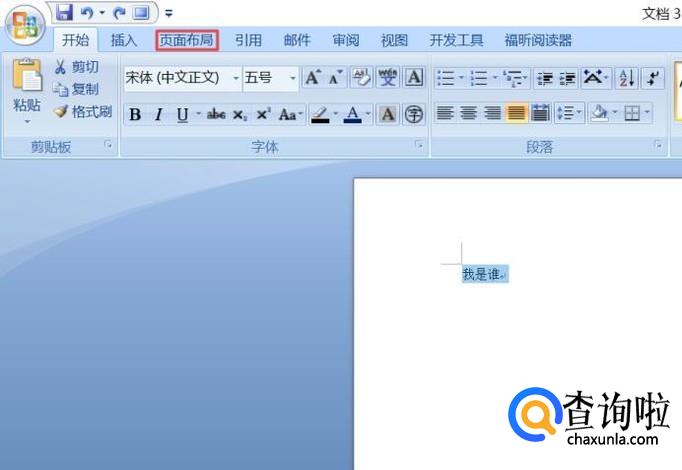Open font color dropdown arrow
682x470 pixels.
(x=368, y=114)
